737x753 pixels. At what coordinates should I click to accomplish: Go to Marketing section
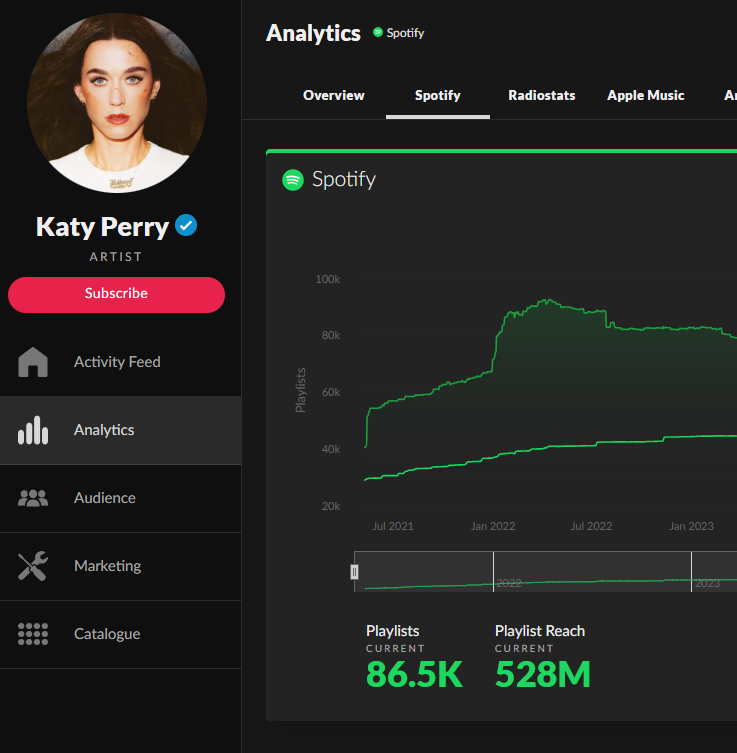click(121, 566)
